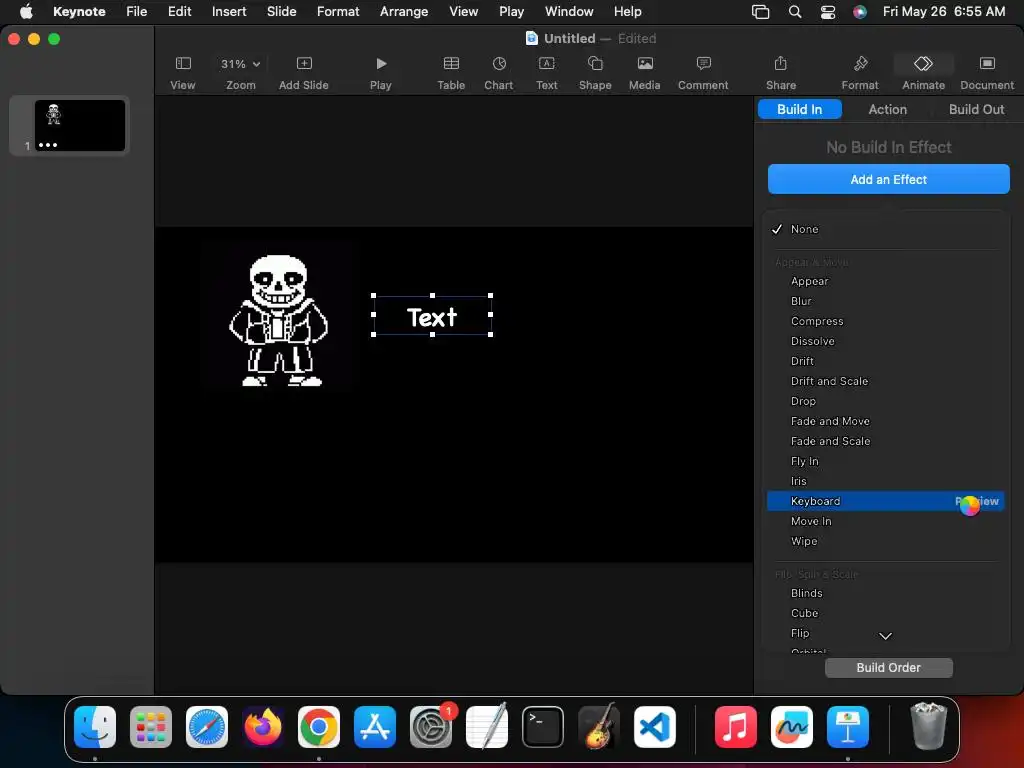
Task: Open the 31% Zoom dropdown
Action: click(x=240, y=64)
